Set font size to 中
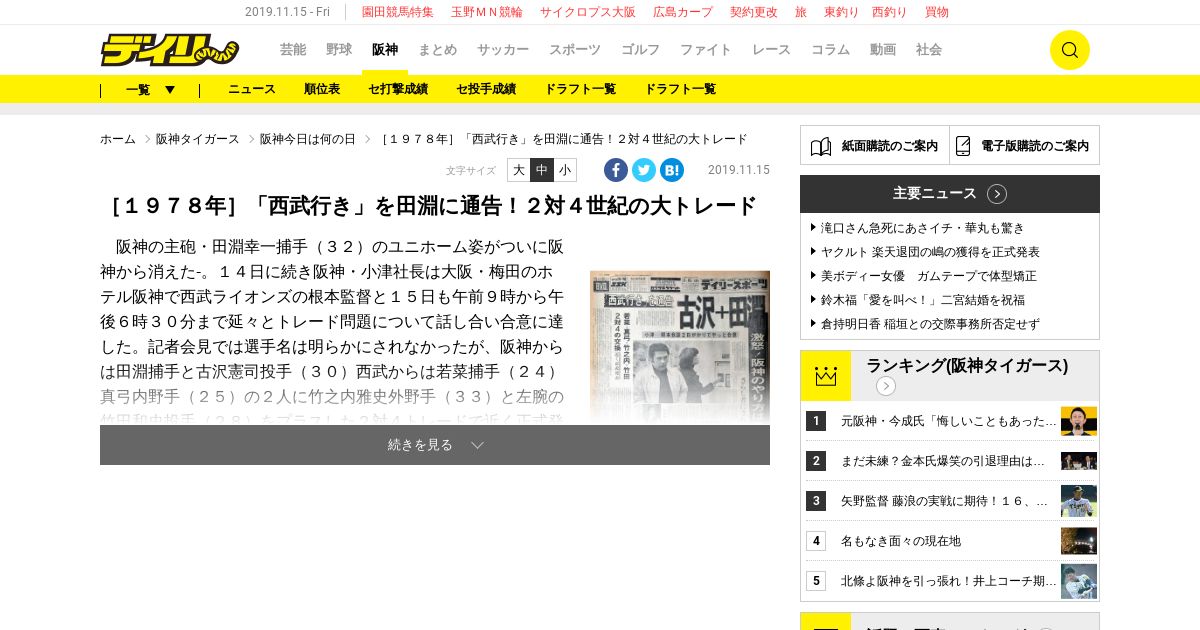Screen dimensions: 1200x630 coord(542,170)
